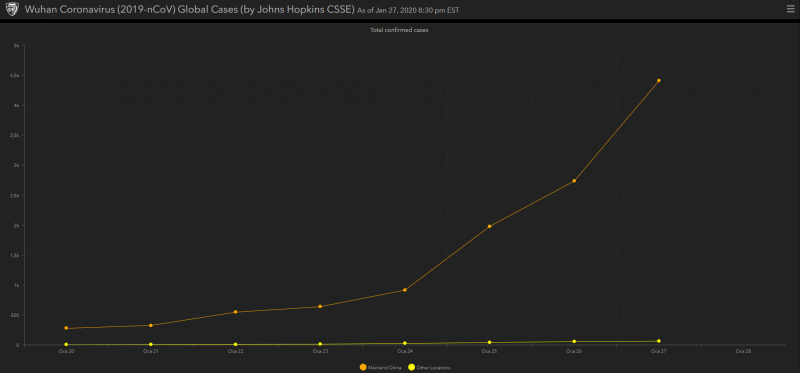800x373 pixels.
Task: Click the 'Oca 20' x-axis label
Action: tap(66, 351)
